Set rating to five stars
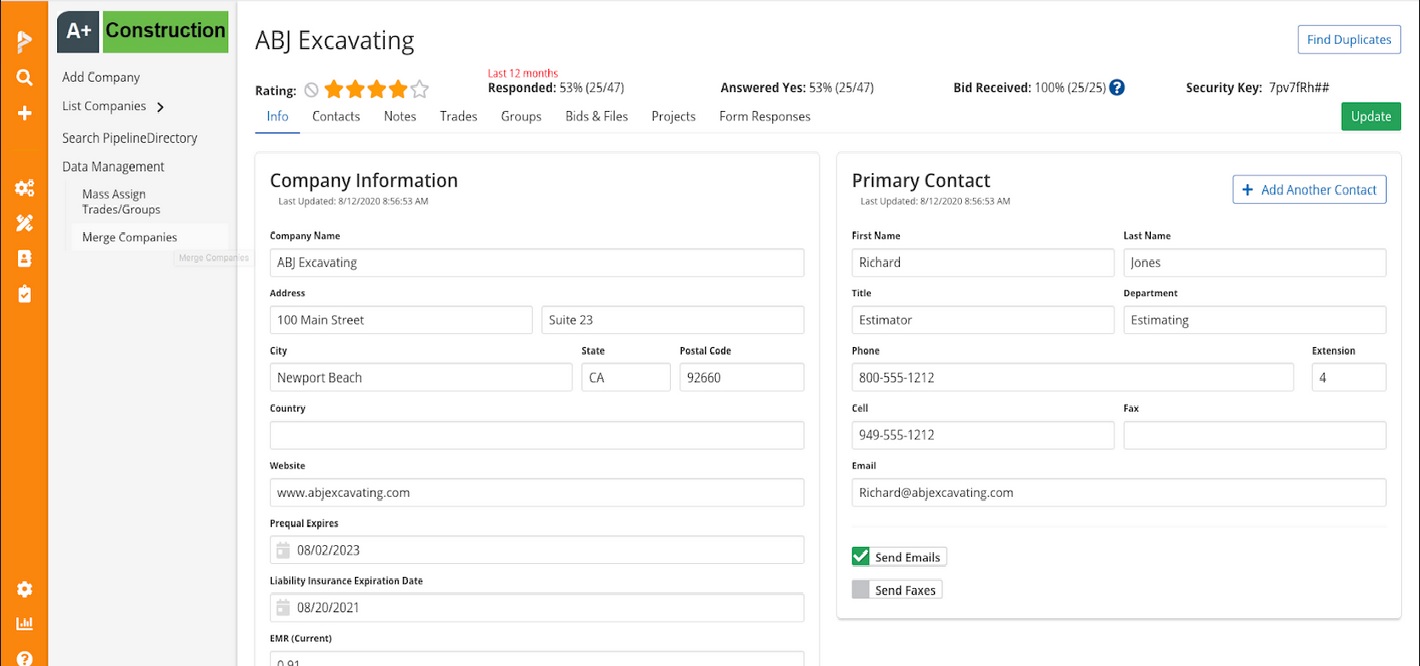 click(420, 90)
